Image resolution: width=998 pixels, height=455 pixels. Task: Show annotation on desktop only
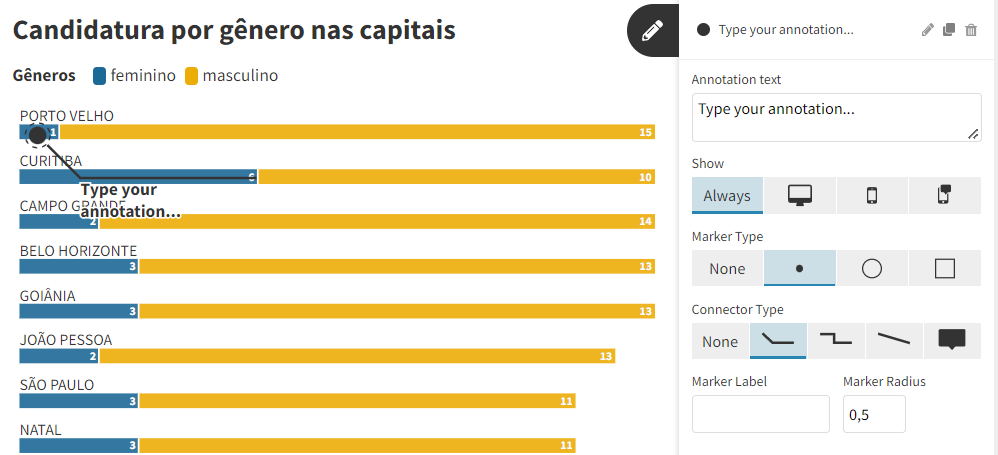coord(800,196)
